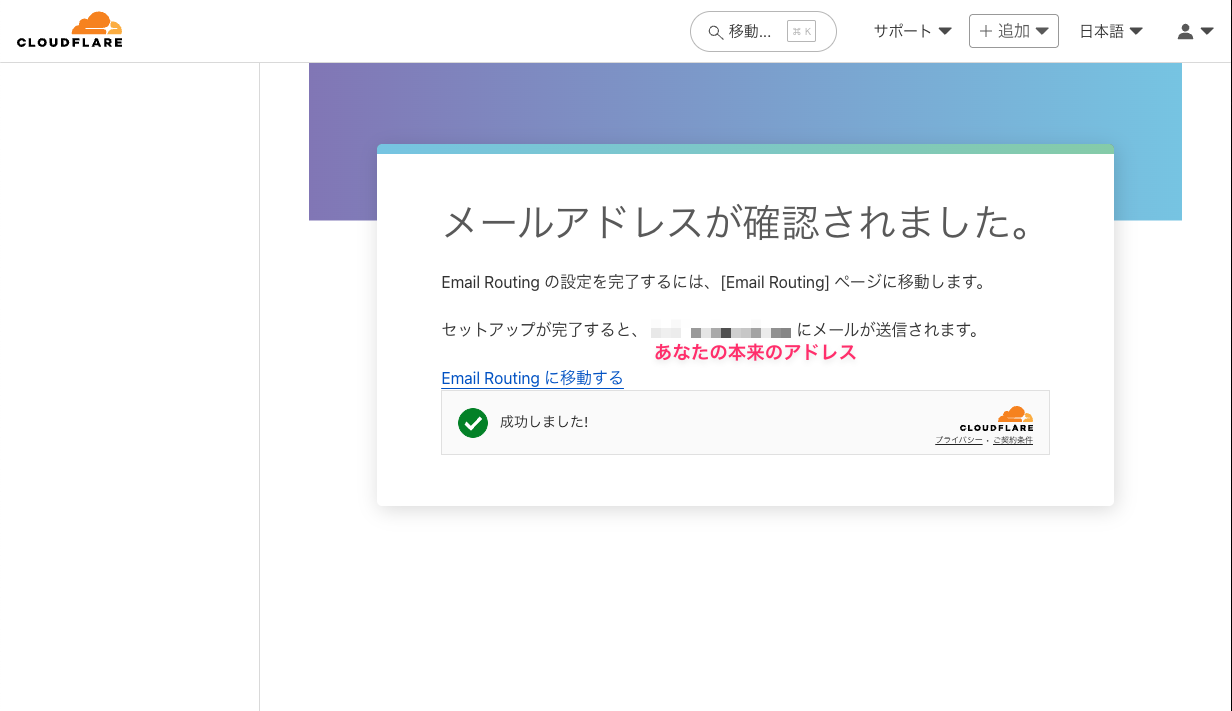1232x711 pixels.
Task: Click the 追加 label text in the header
Action: tap(1014, 31)
